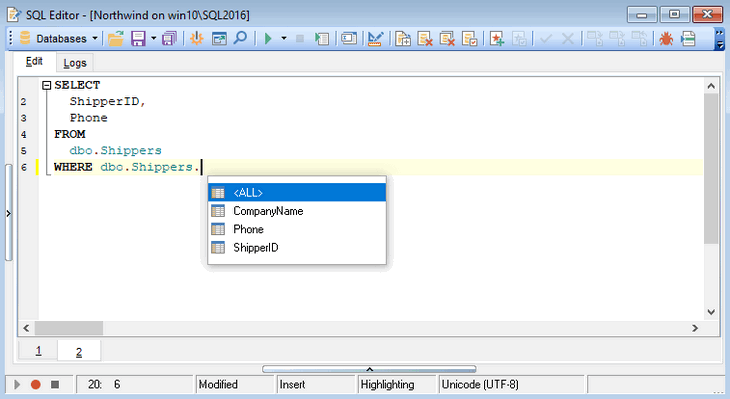The width and height of the screenshot is (730, 399).
Task: Click the horizontal scrollbar right arrow
Action: [x=695, y=328]
